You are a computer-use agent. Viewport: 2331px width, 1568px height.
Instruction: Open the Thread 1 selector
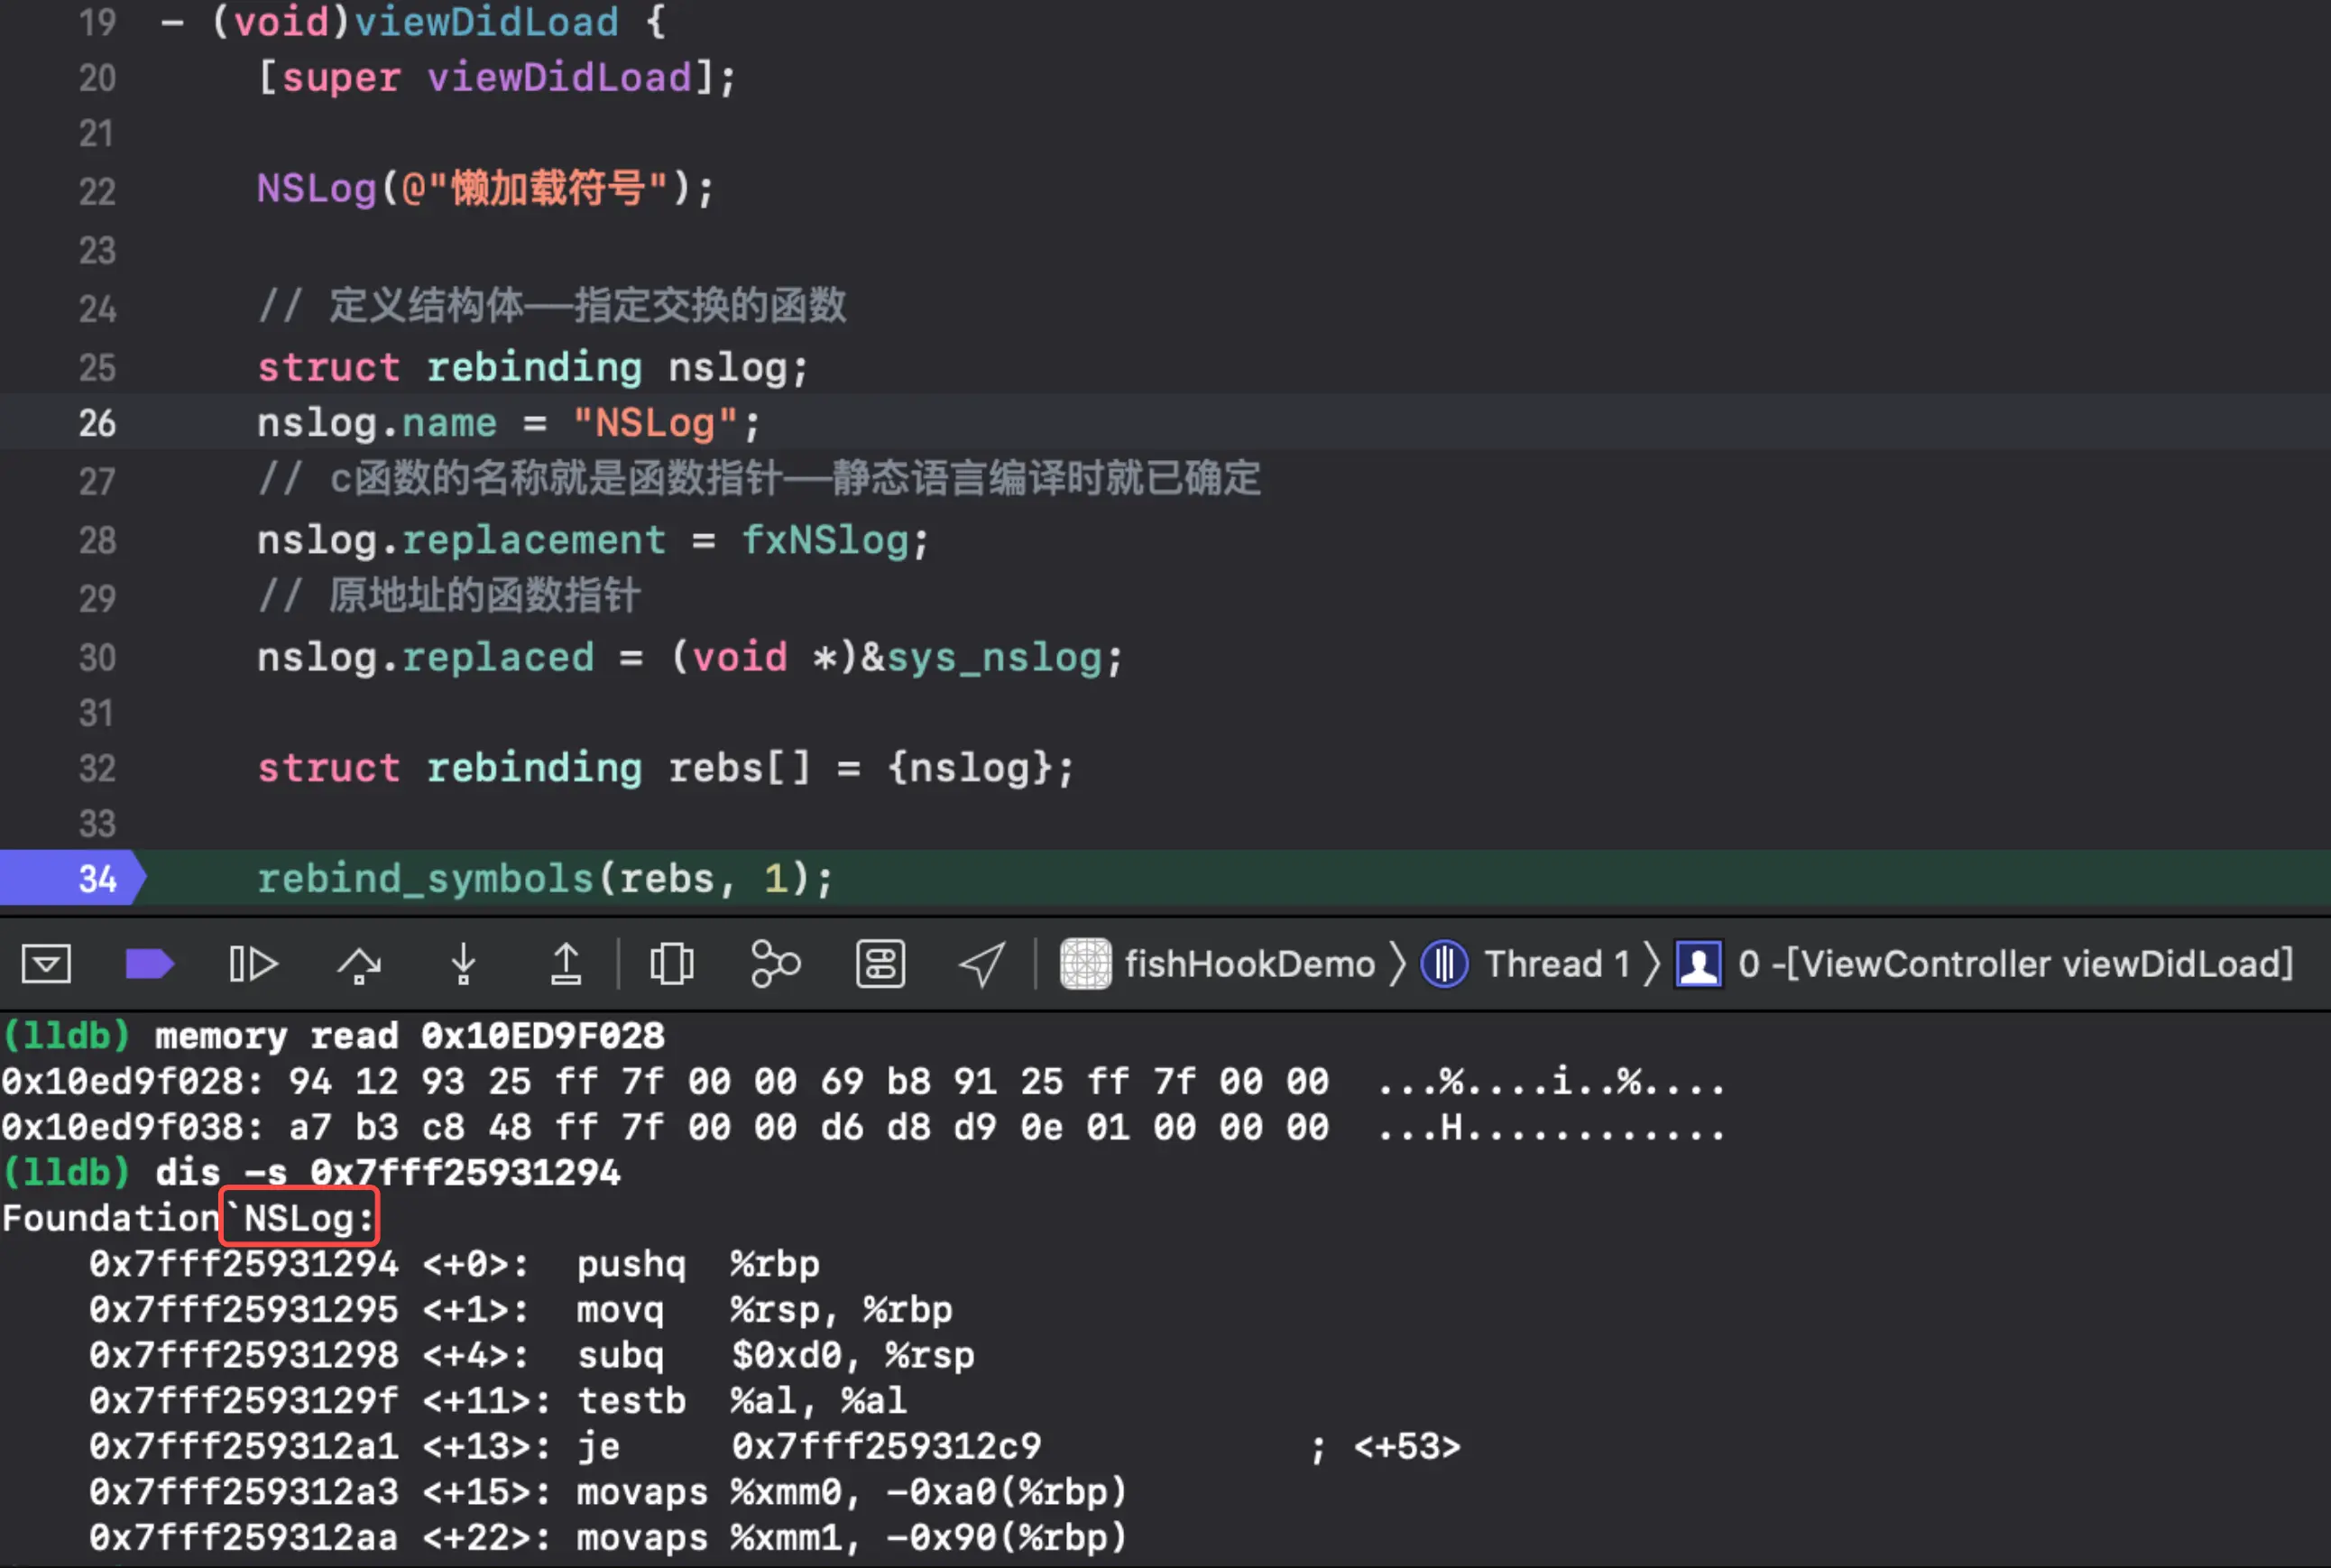click(x=1556, y=964)
